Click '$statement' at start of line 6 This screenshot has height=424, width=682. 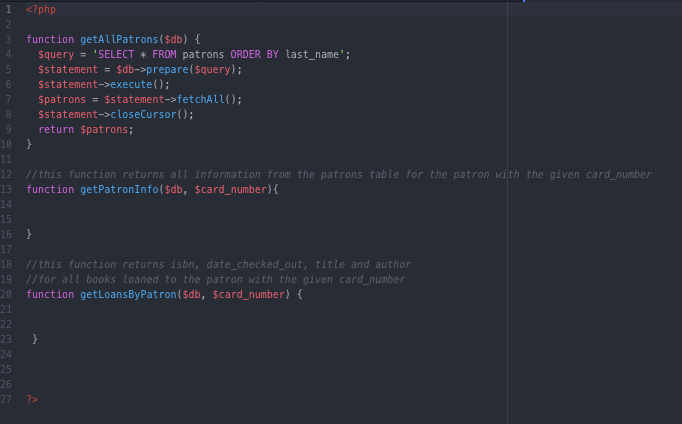[x=68, y=84]
